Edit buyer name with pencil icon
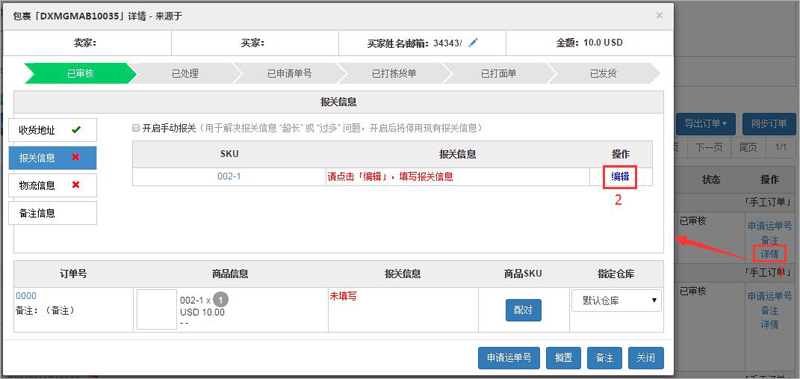Screen dimensions: 800x379 click(473, 43)
